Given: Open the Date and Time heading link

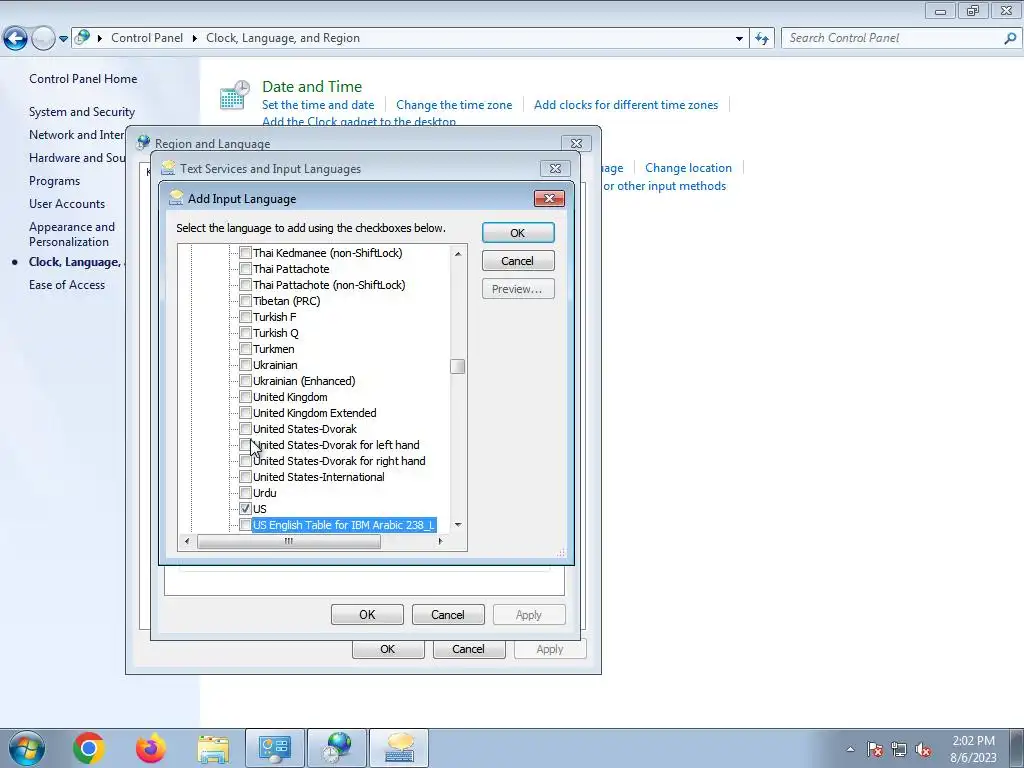Looking at the screenshot, I should (312, 86).
